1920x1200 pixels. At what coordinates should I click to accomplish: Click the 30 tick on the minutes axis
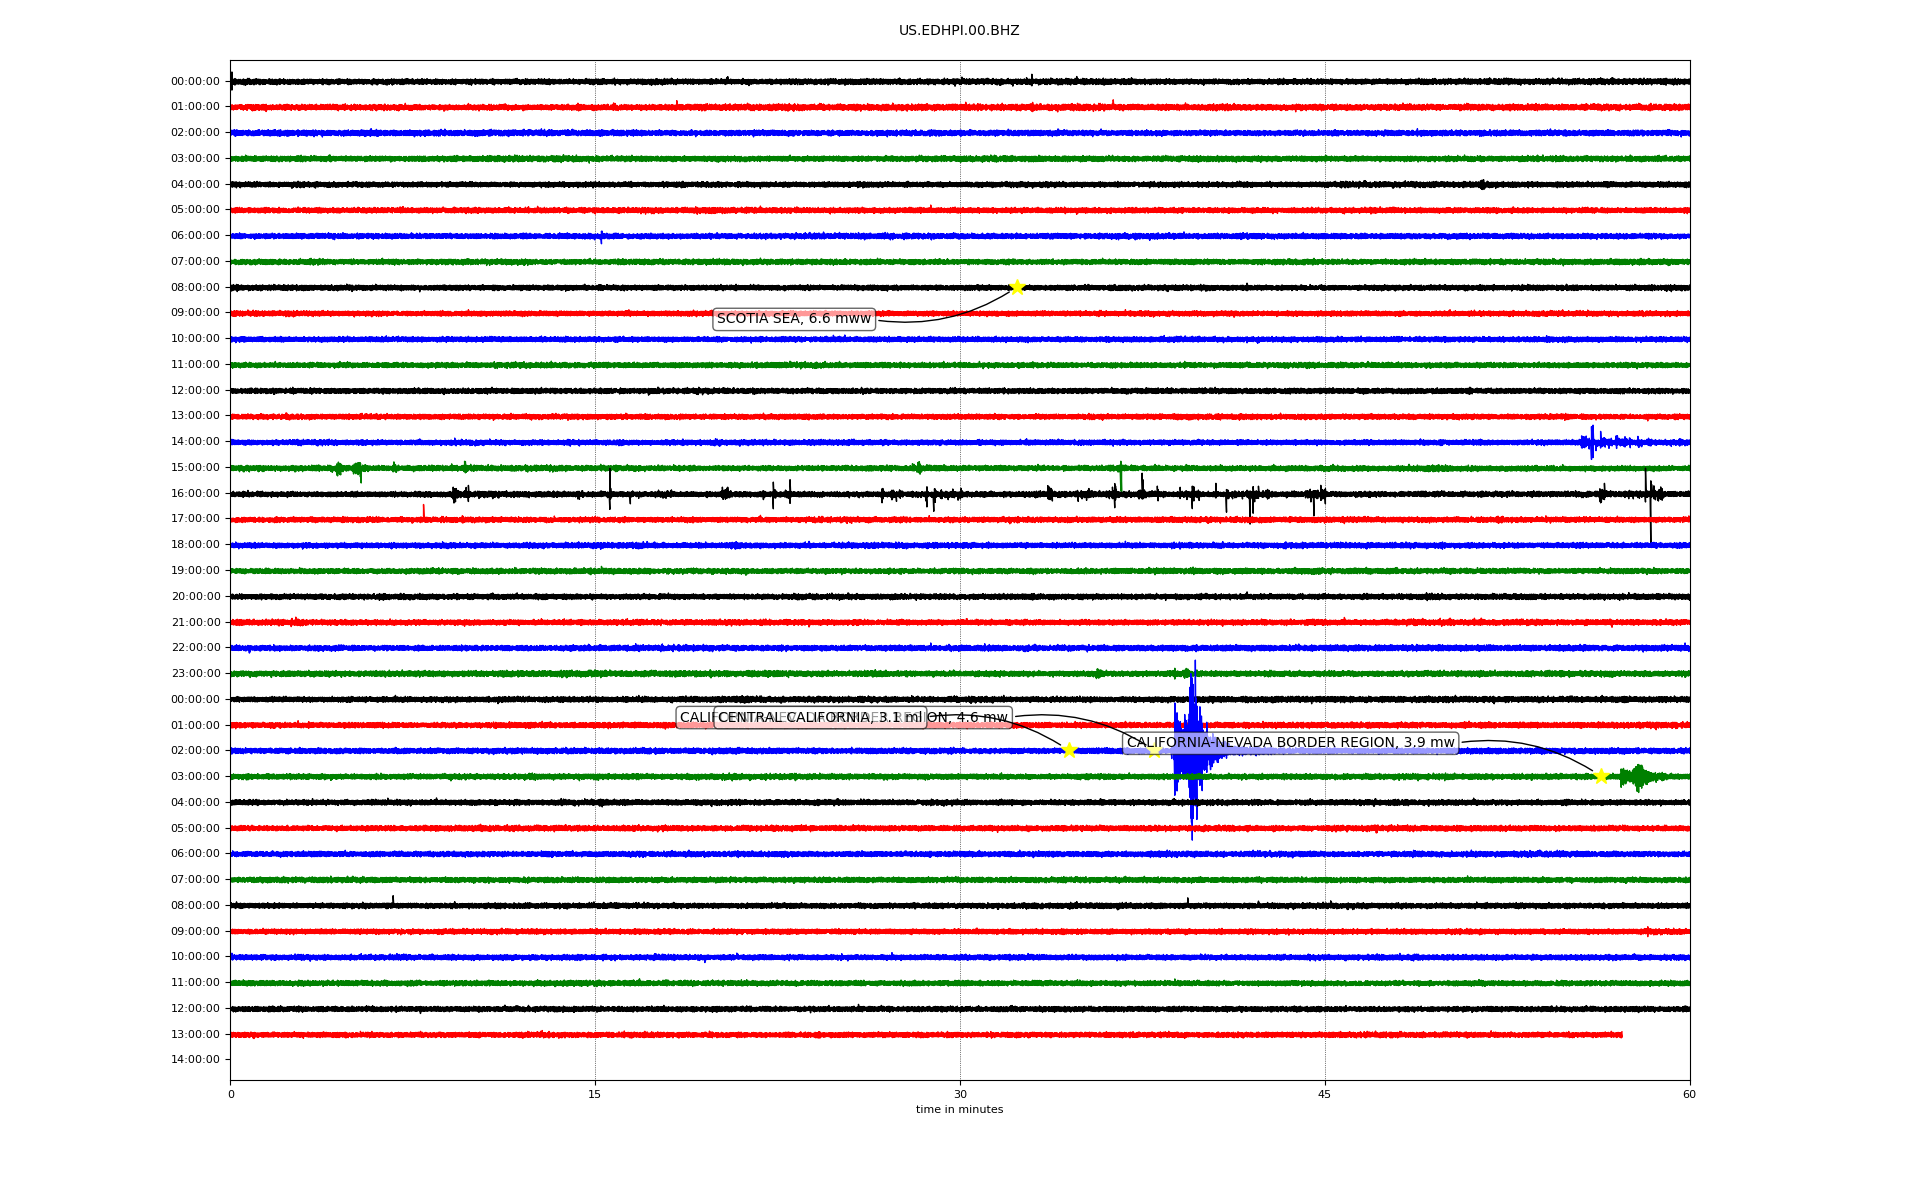tap(960, 1094)
